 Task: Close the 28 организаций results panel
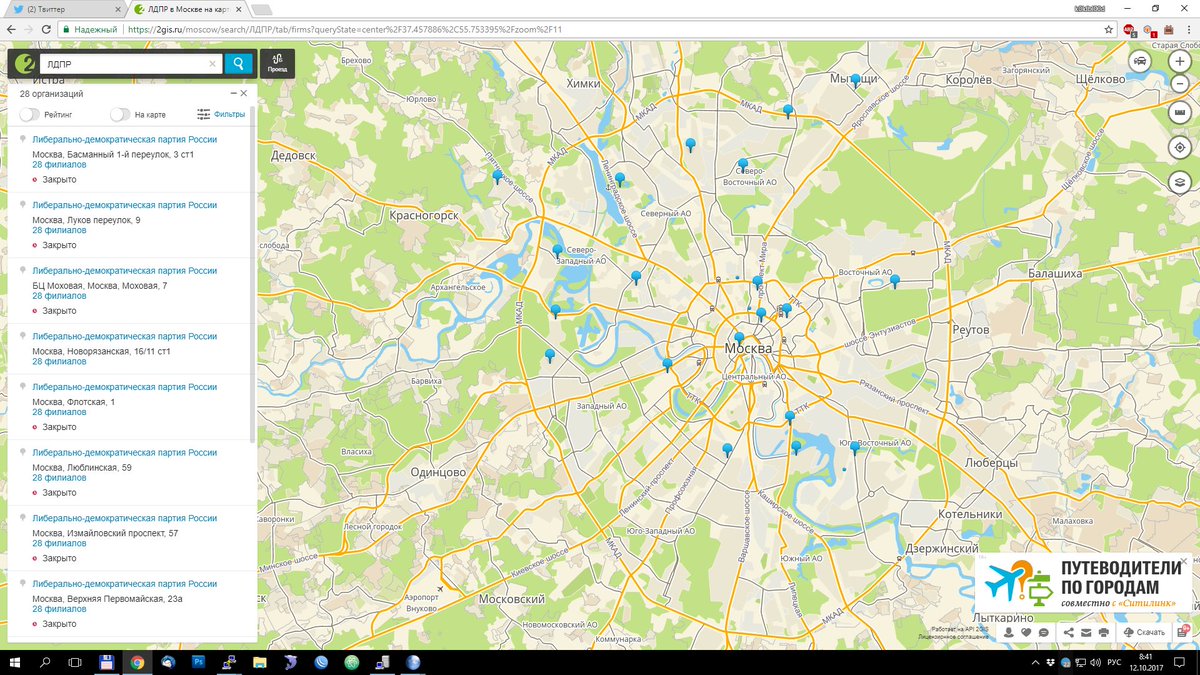tap(243, 93)
